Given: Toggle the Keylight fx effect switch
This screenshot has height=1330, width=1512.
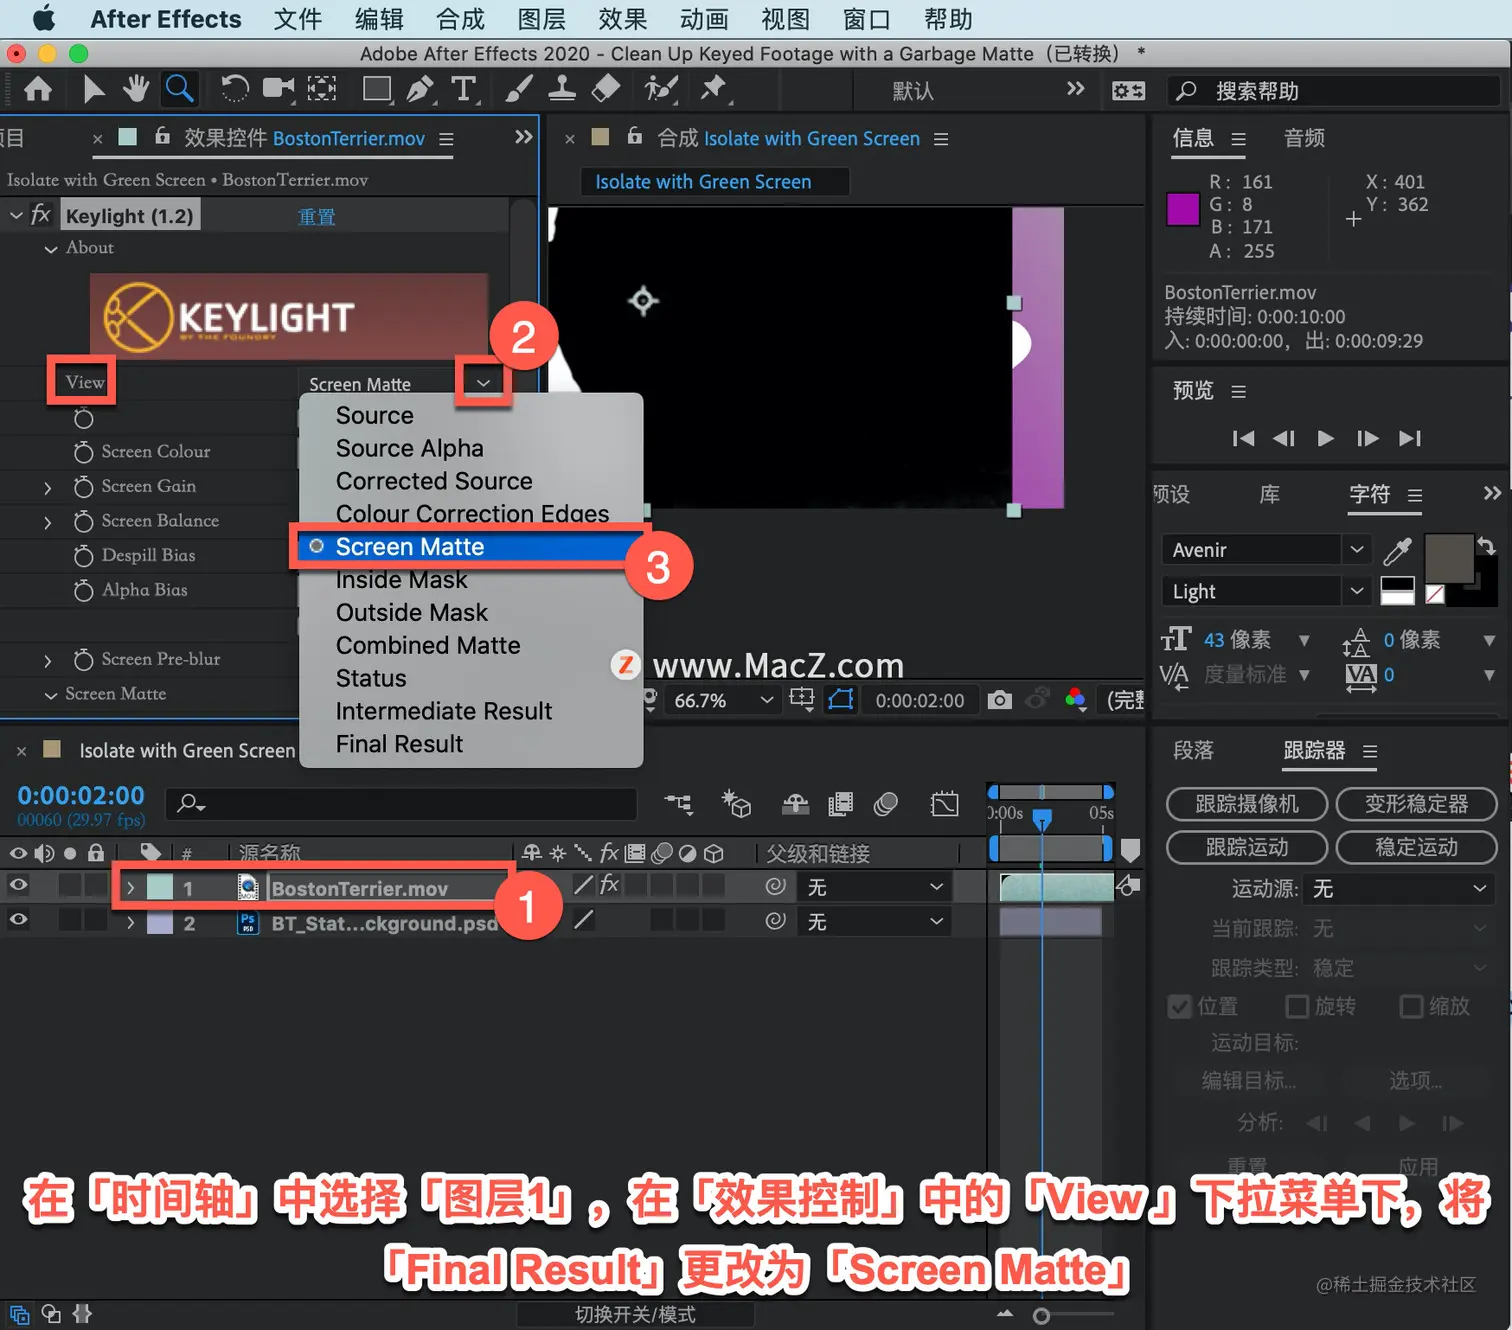Looking at the screenshot, I should tap(40, 215).
